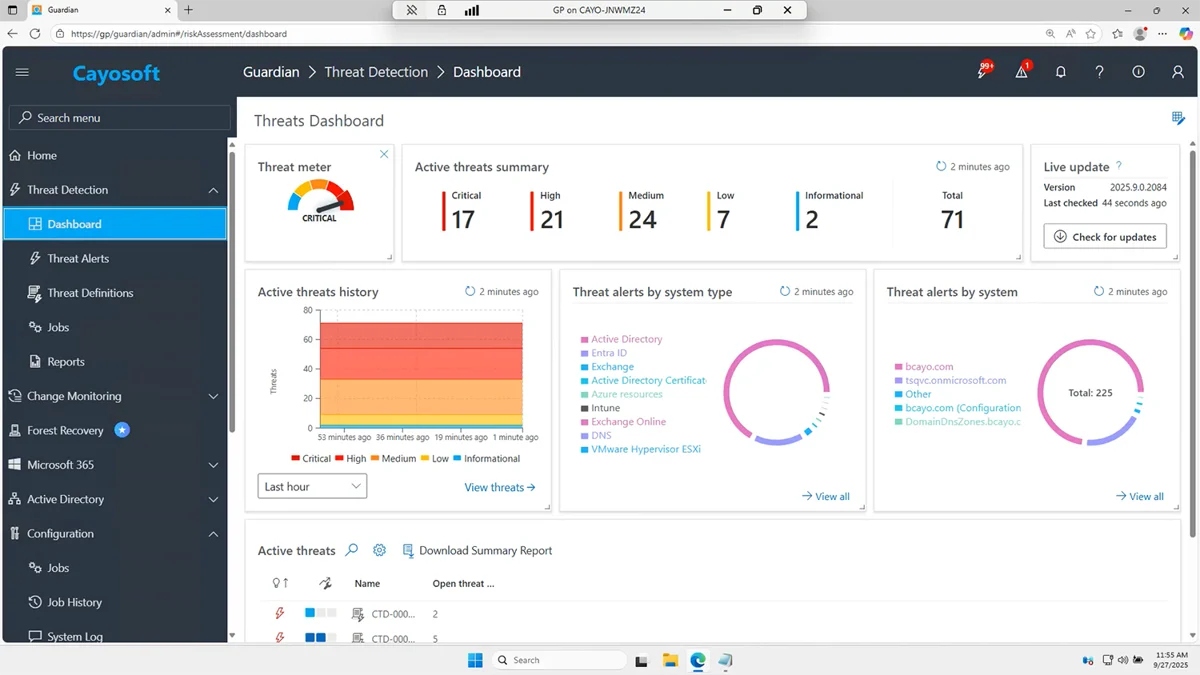
Task: Open the Help question mark icon
Action: pyautogui.click(x=1099, y=71)
